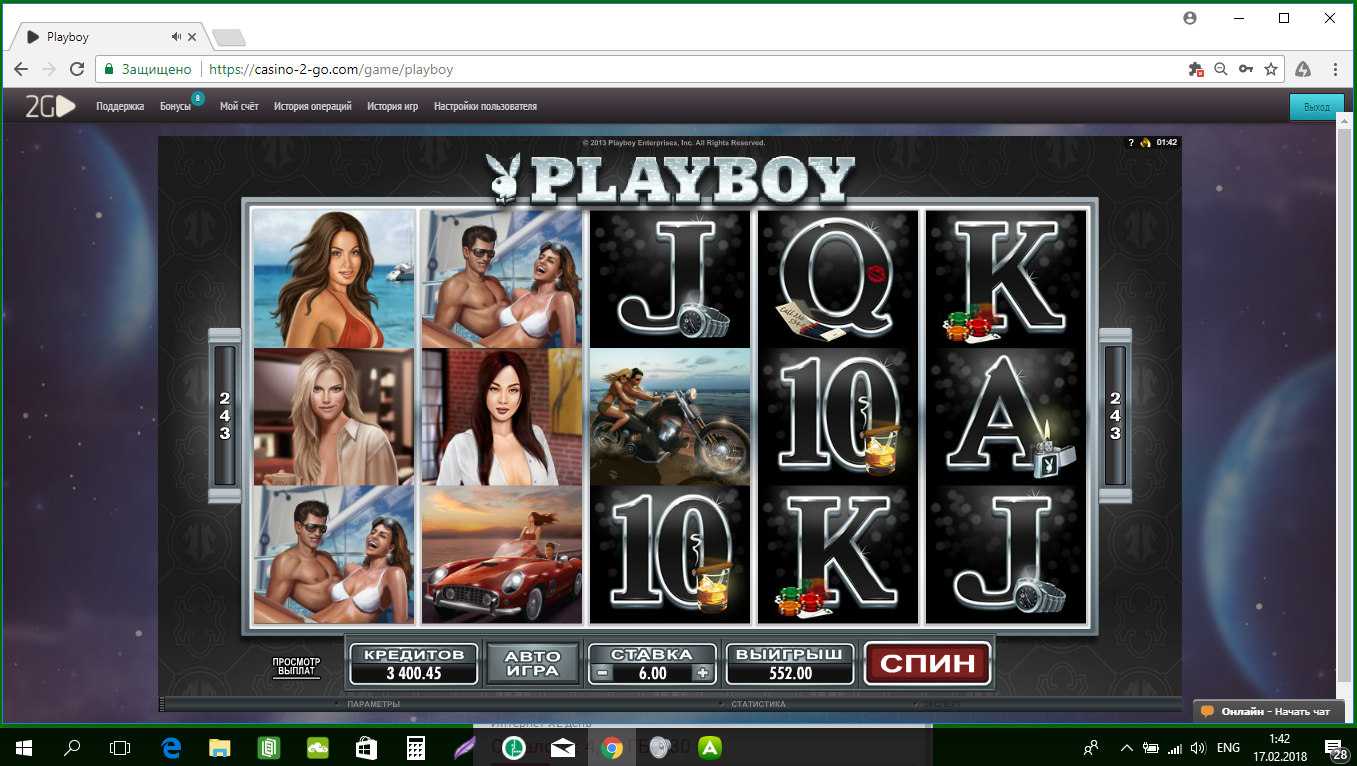Click the red СПИН spin button
This screenshot has height=766, width=1357.
[x=927, y=663]
